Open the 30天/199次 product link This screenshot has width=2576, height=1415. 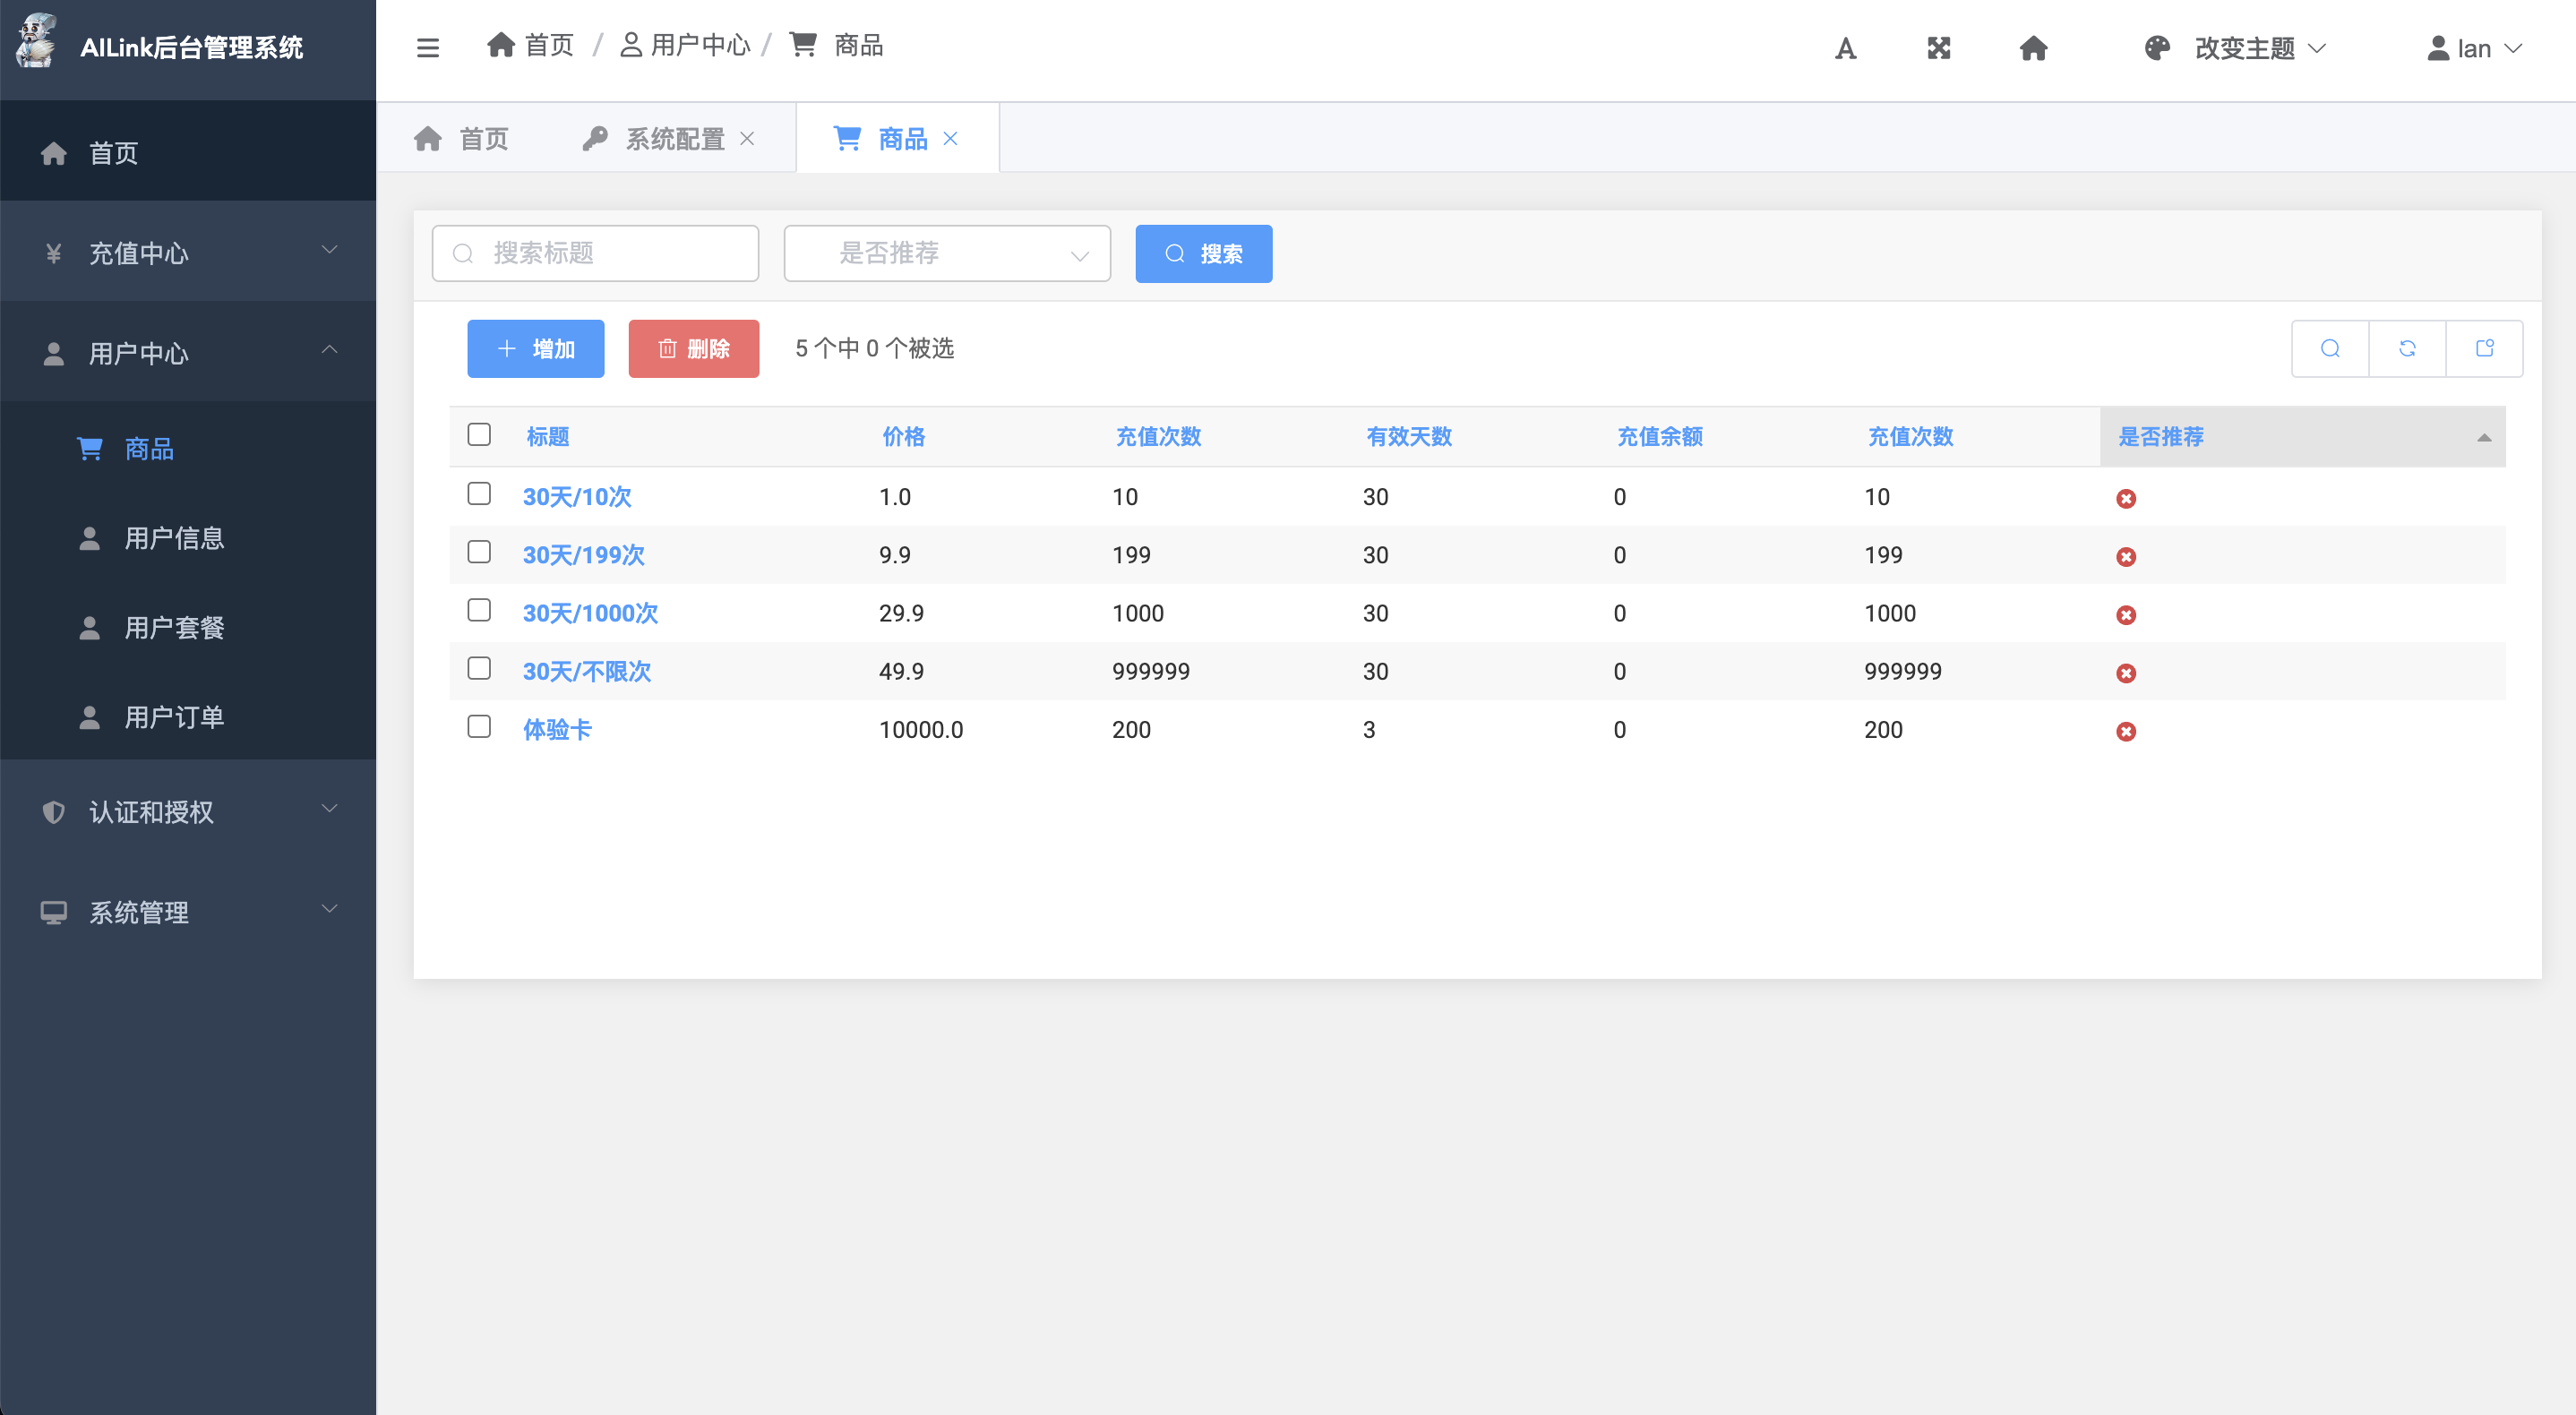(x=584, y=555)
